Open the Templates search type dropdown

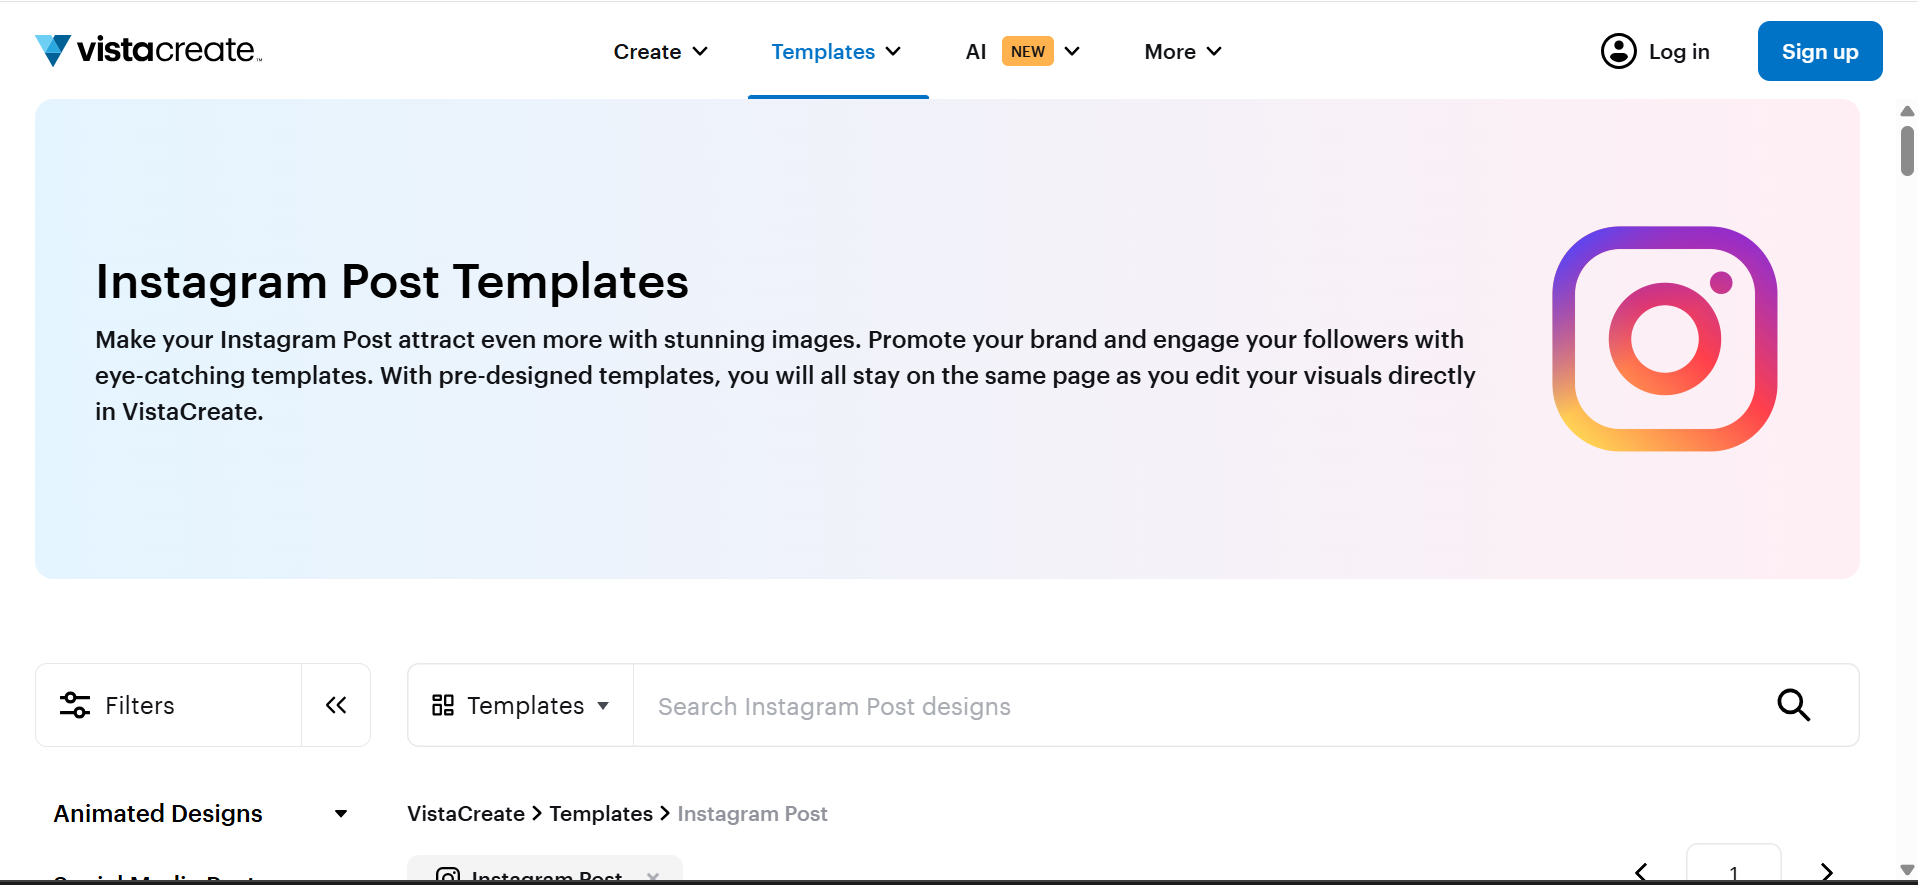[520, 705]
